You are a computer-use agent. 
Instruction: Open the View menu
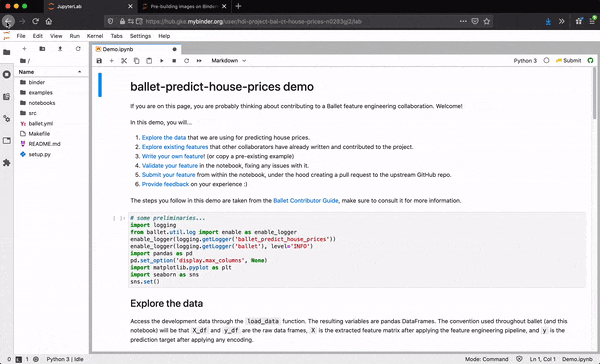point(56,36)
